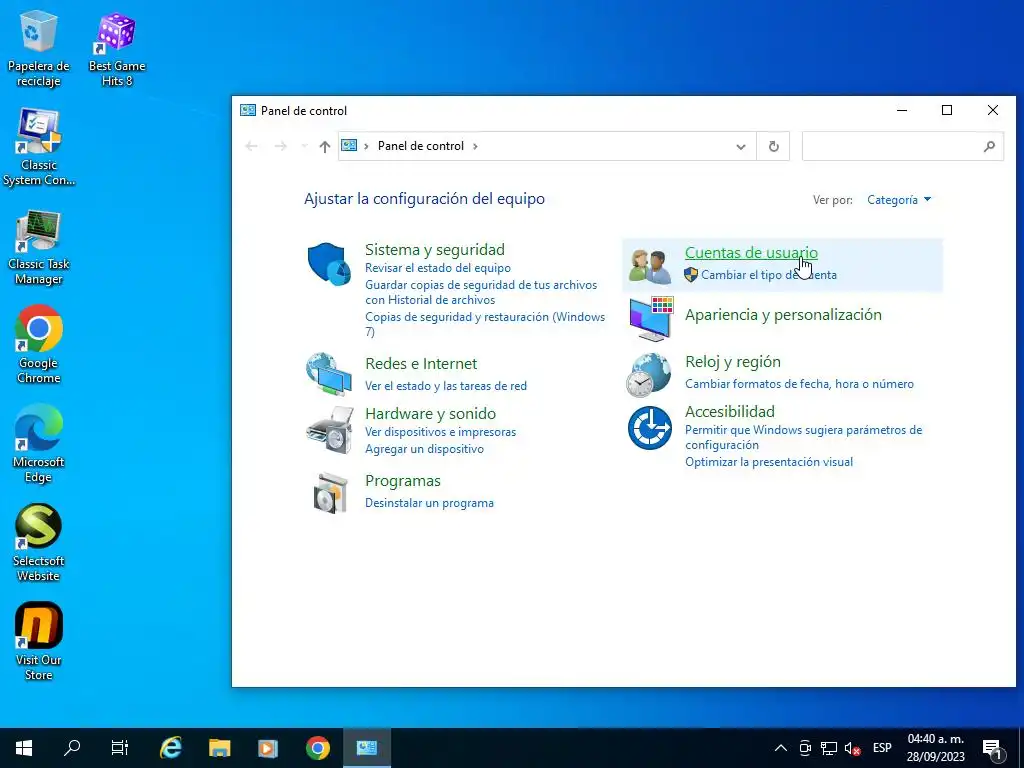Open the Accesibilidad blue circle icon
Screen dimensions: 1024x768
click(x=650, y=428)
